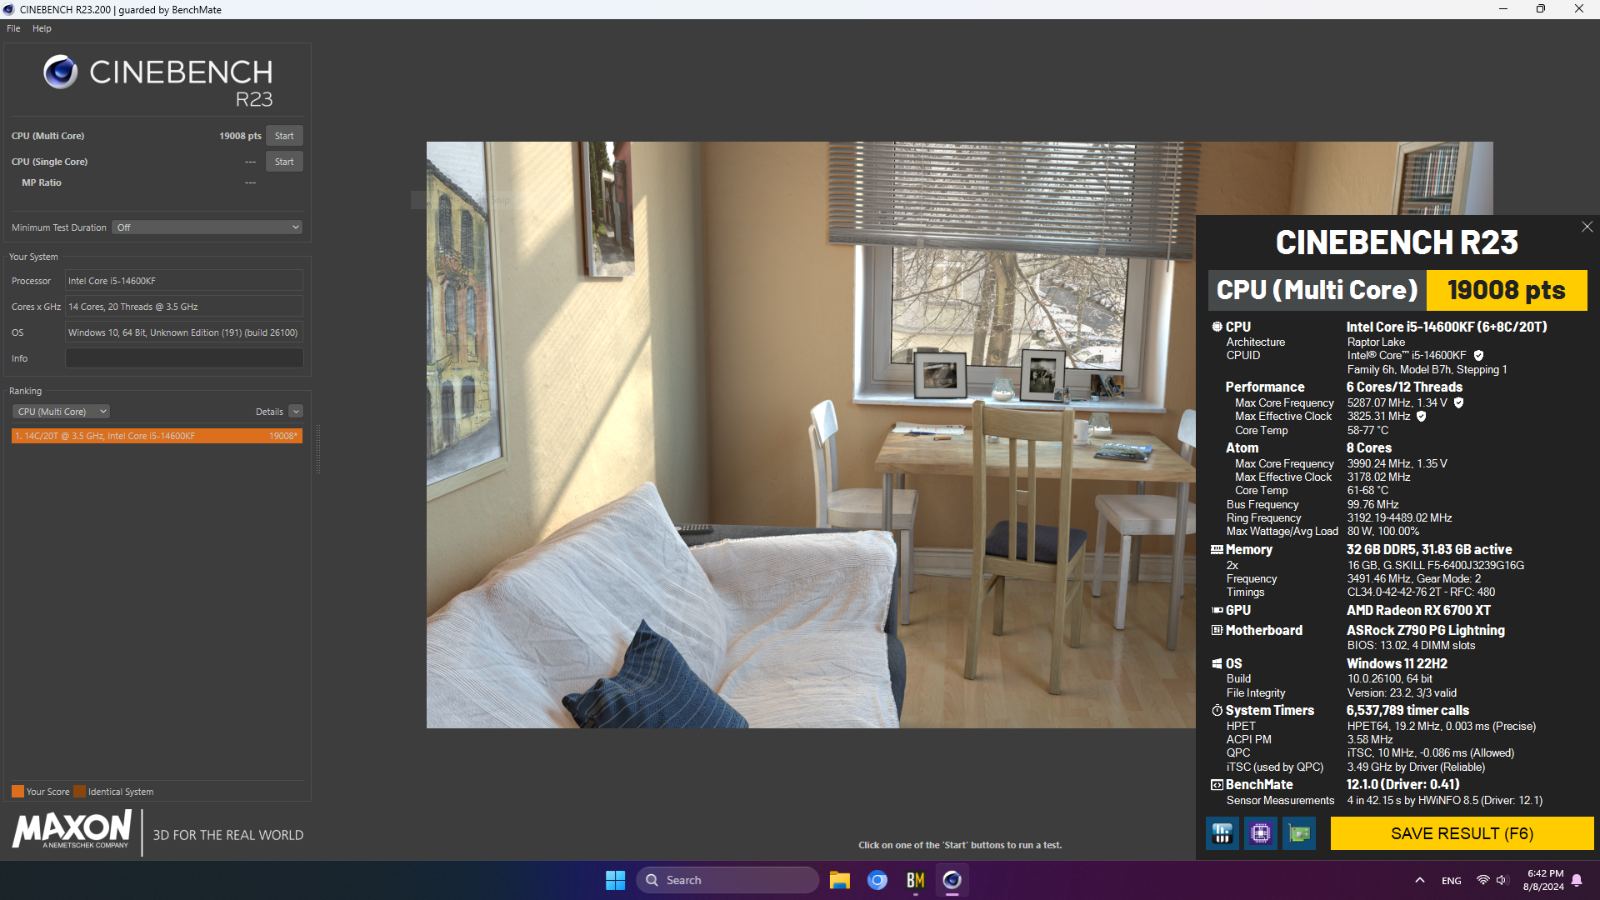
Task: Open notifications bell icon
Action: point(1577,880)
